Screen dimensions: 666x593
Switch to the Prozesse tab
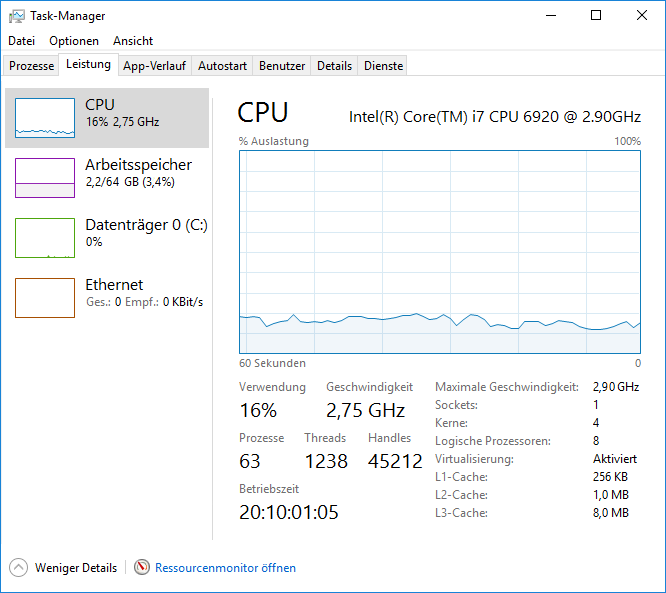tap(31, 66)
